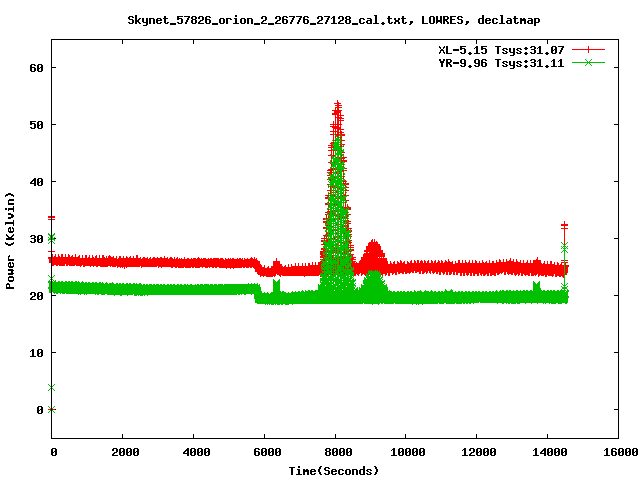The width and height of the screenshot is (640, 480).
Task: Click the y-axis tick label "50"
Action: click(x=36, y=125)
